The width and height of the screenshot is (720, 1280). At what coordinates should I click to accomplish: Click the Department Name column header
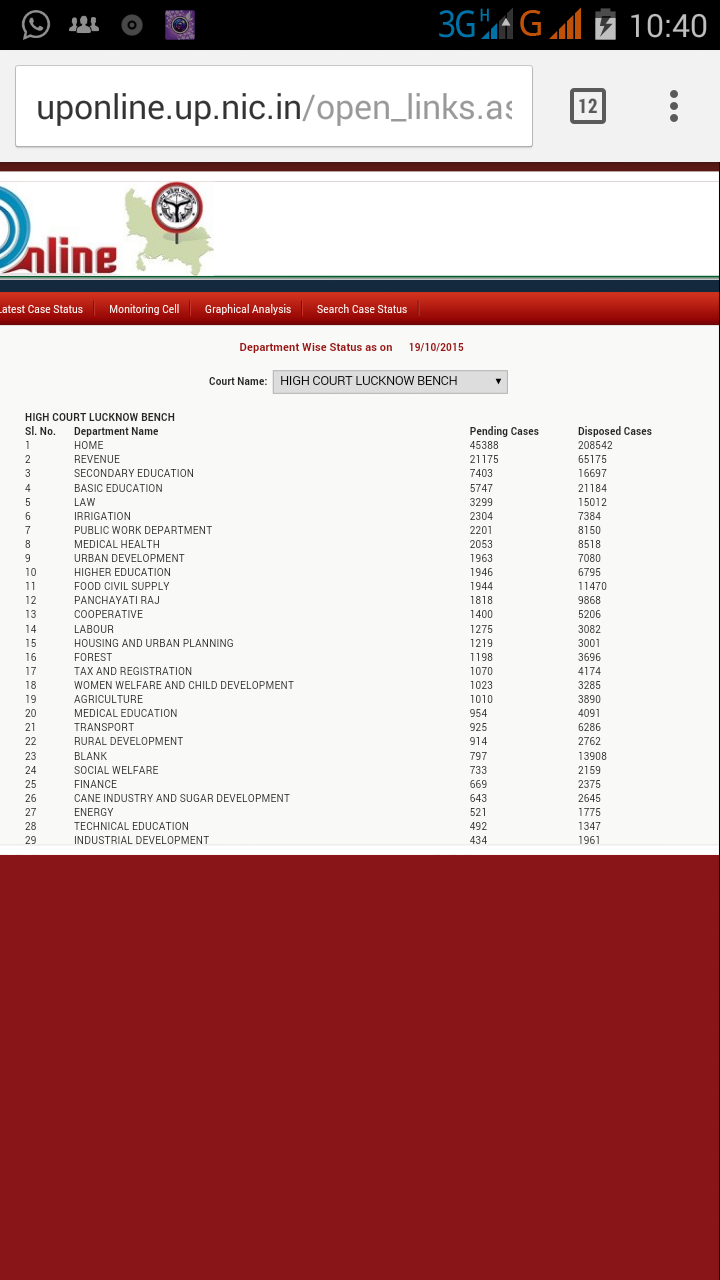[x=116, y=432]
